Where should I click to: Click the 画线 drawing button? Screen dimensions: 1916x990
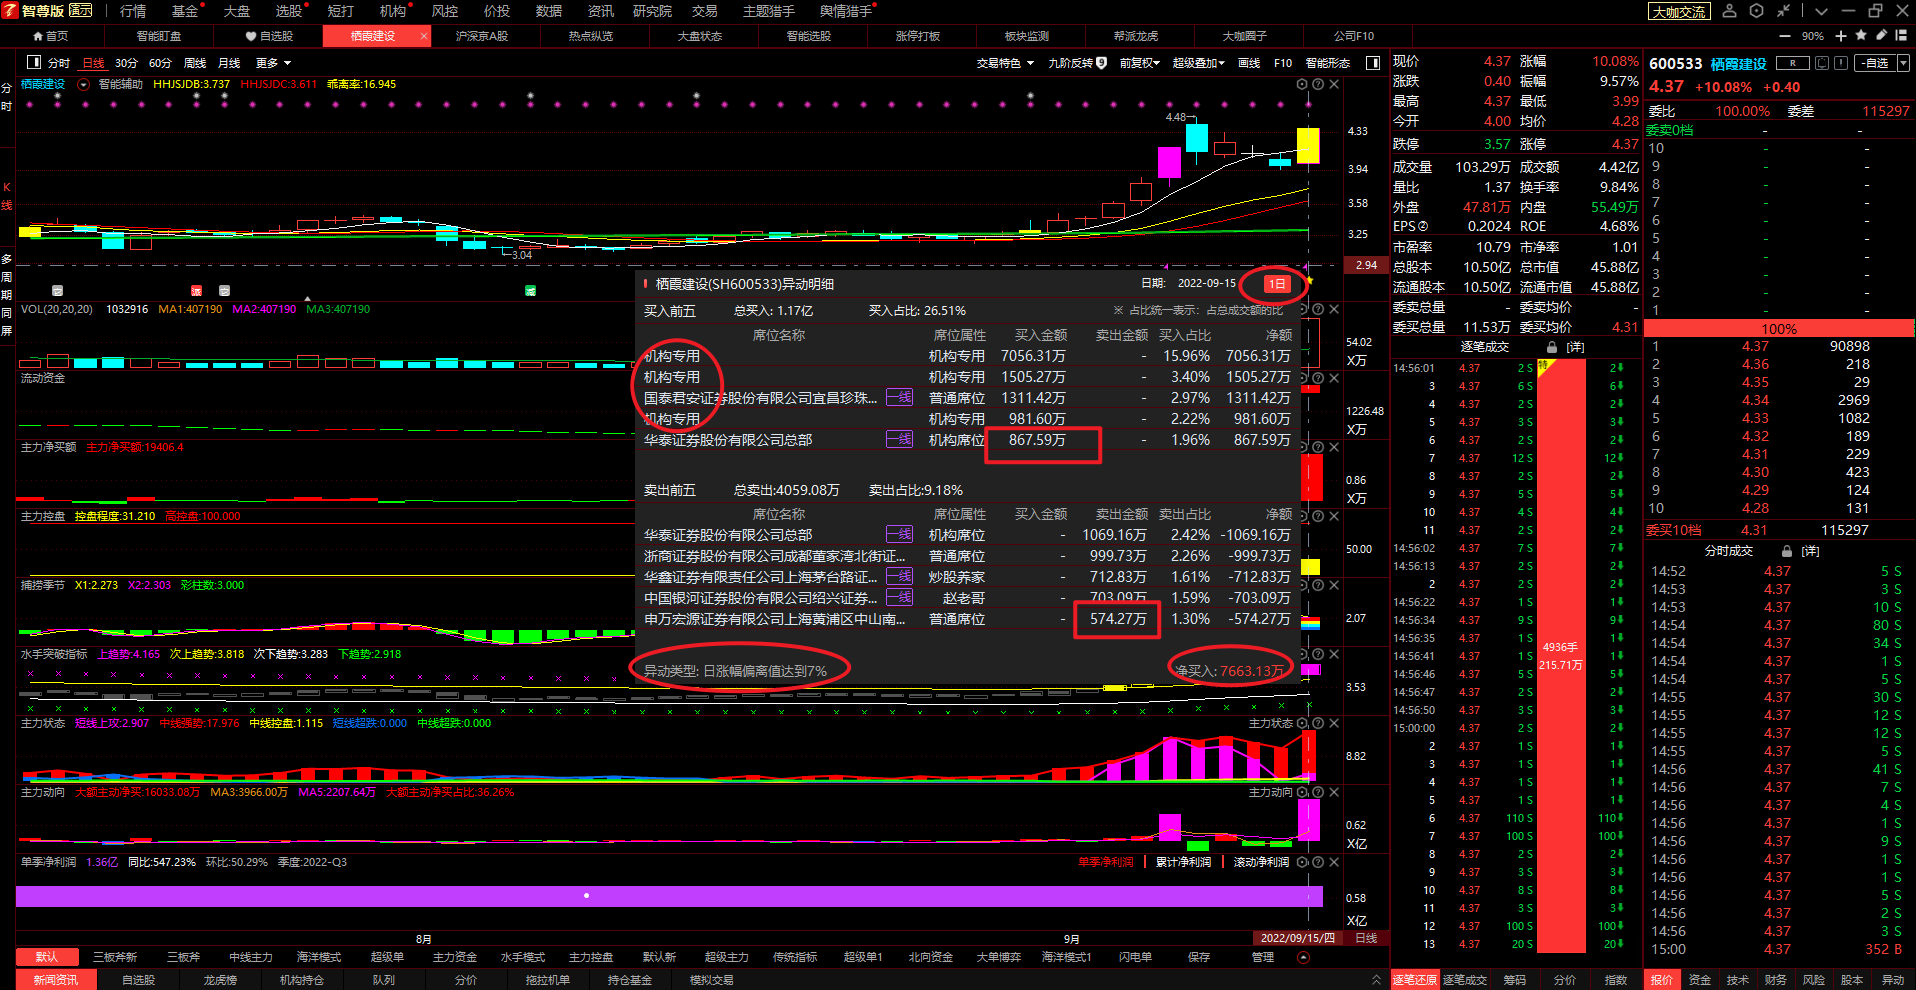[x=1249, y=63]
